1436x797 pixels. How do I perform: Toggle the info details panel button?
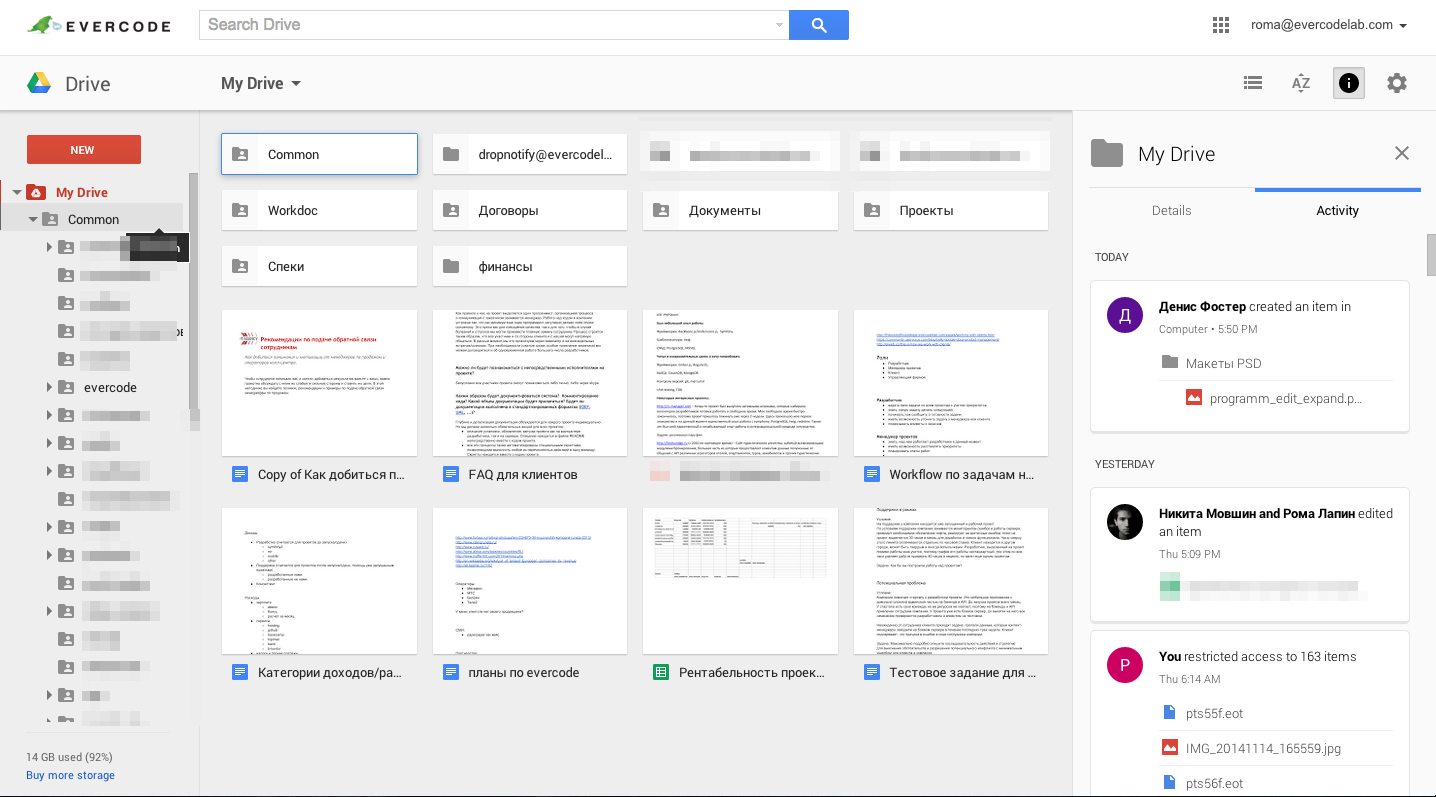click(1348, 84)
